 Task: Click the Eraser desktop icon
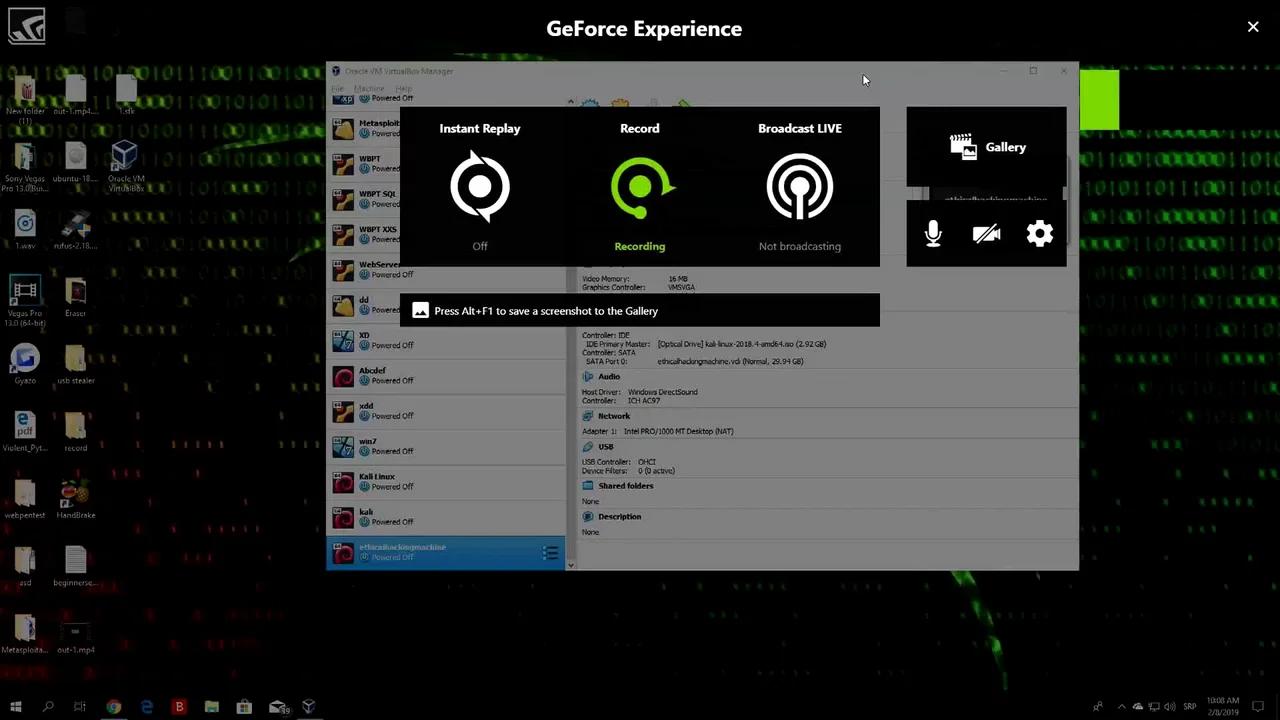click(75, 298)
